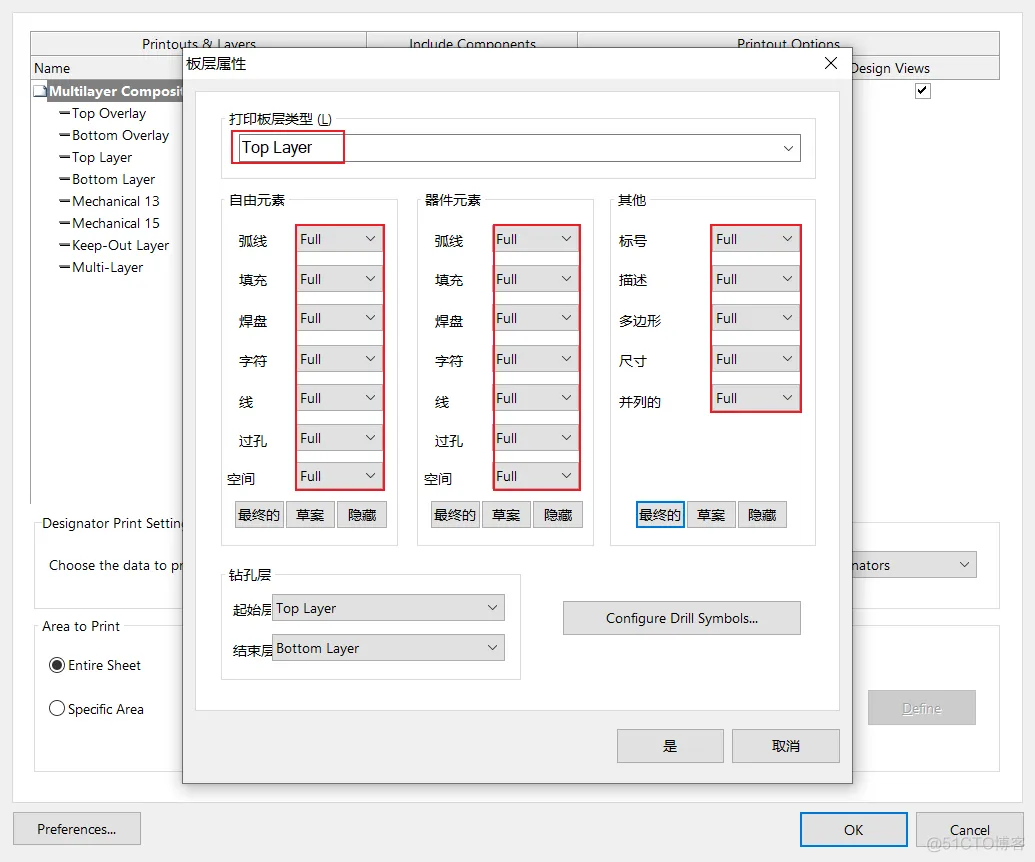This screenshot has width=1035, height=862.
Task: Open Preferences from the bottom left
Action: (76, 828)
